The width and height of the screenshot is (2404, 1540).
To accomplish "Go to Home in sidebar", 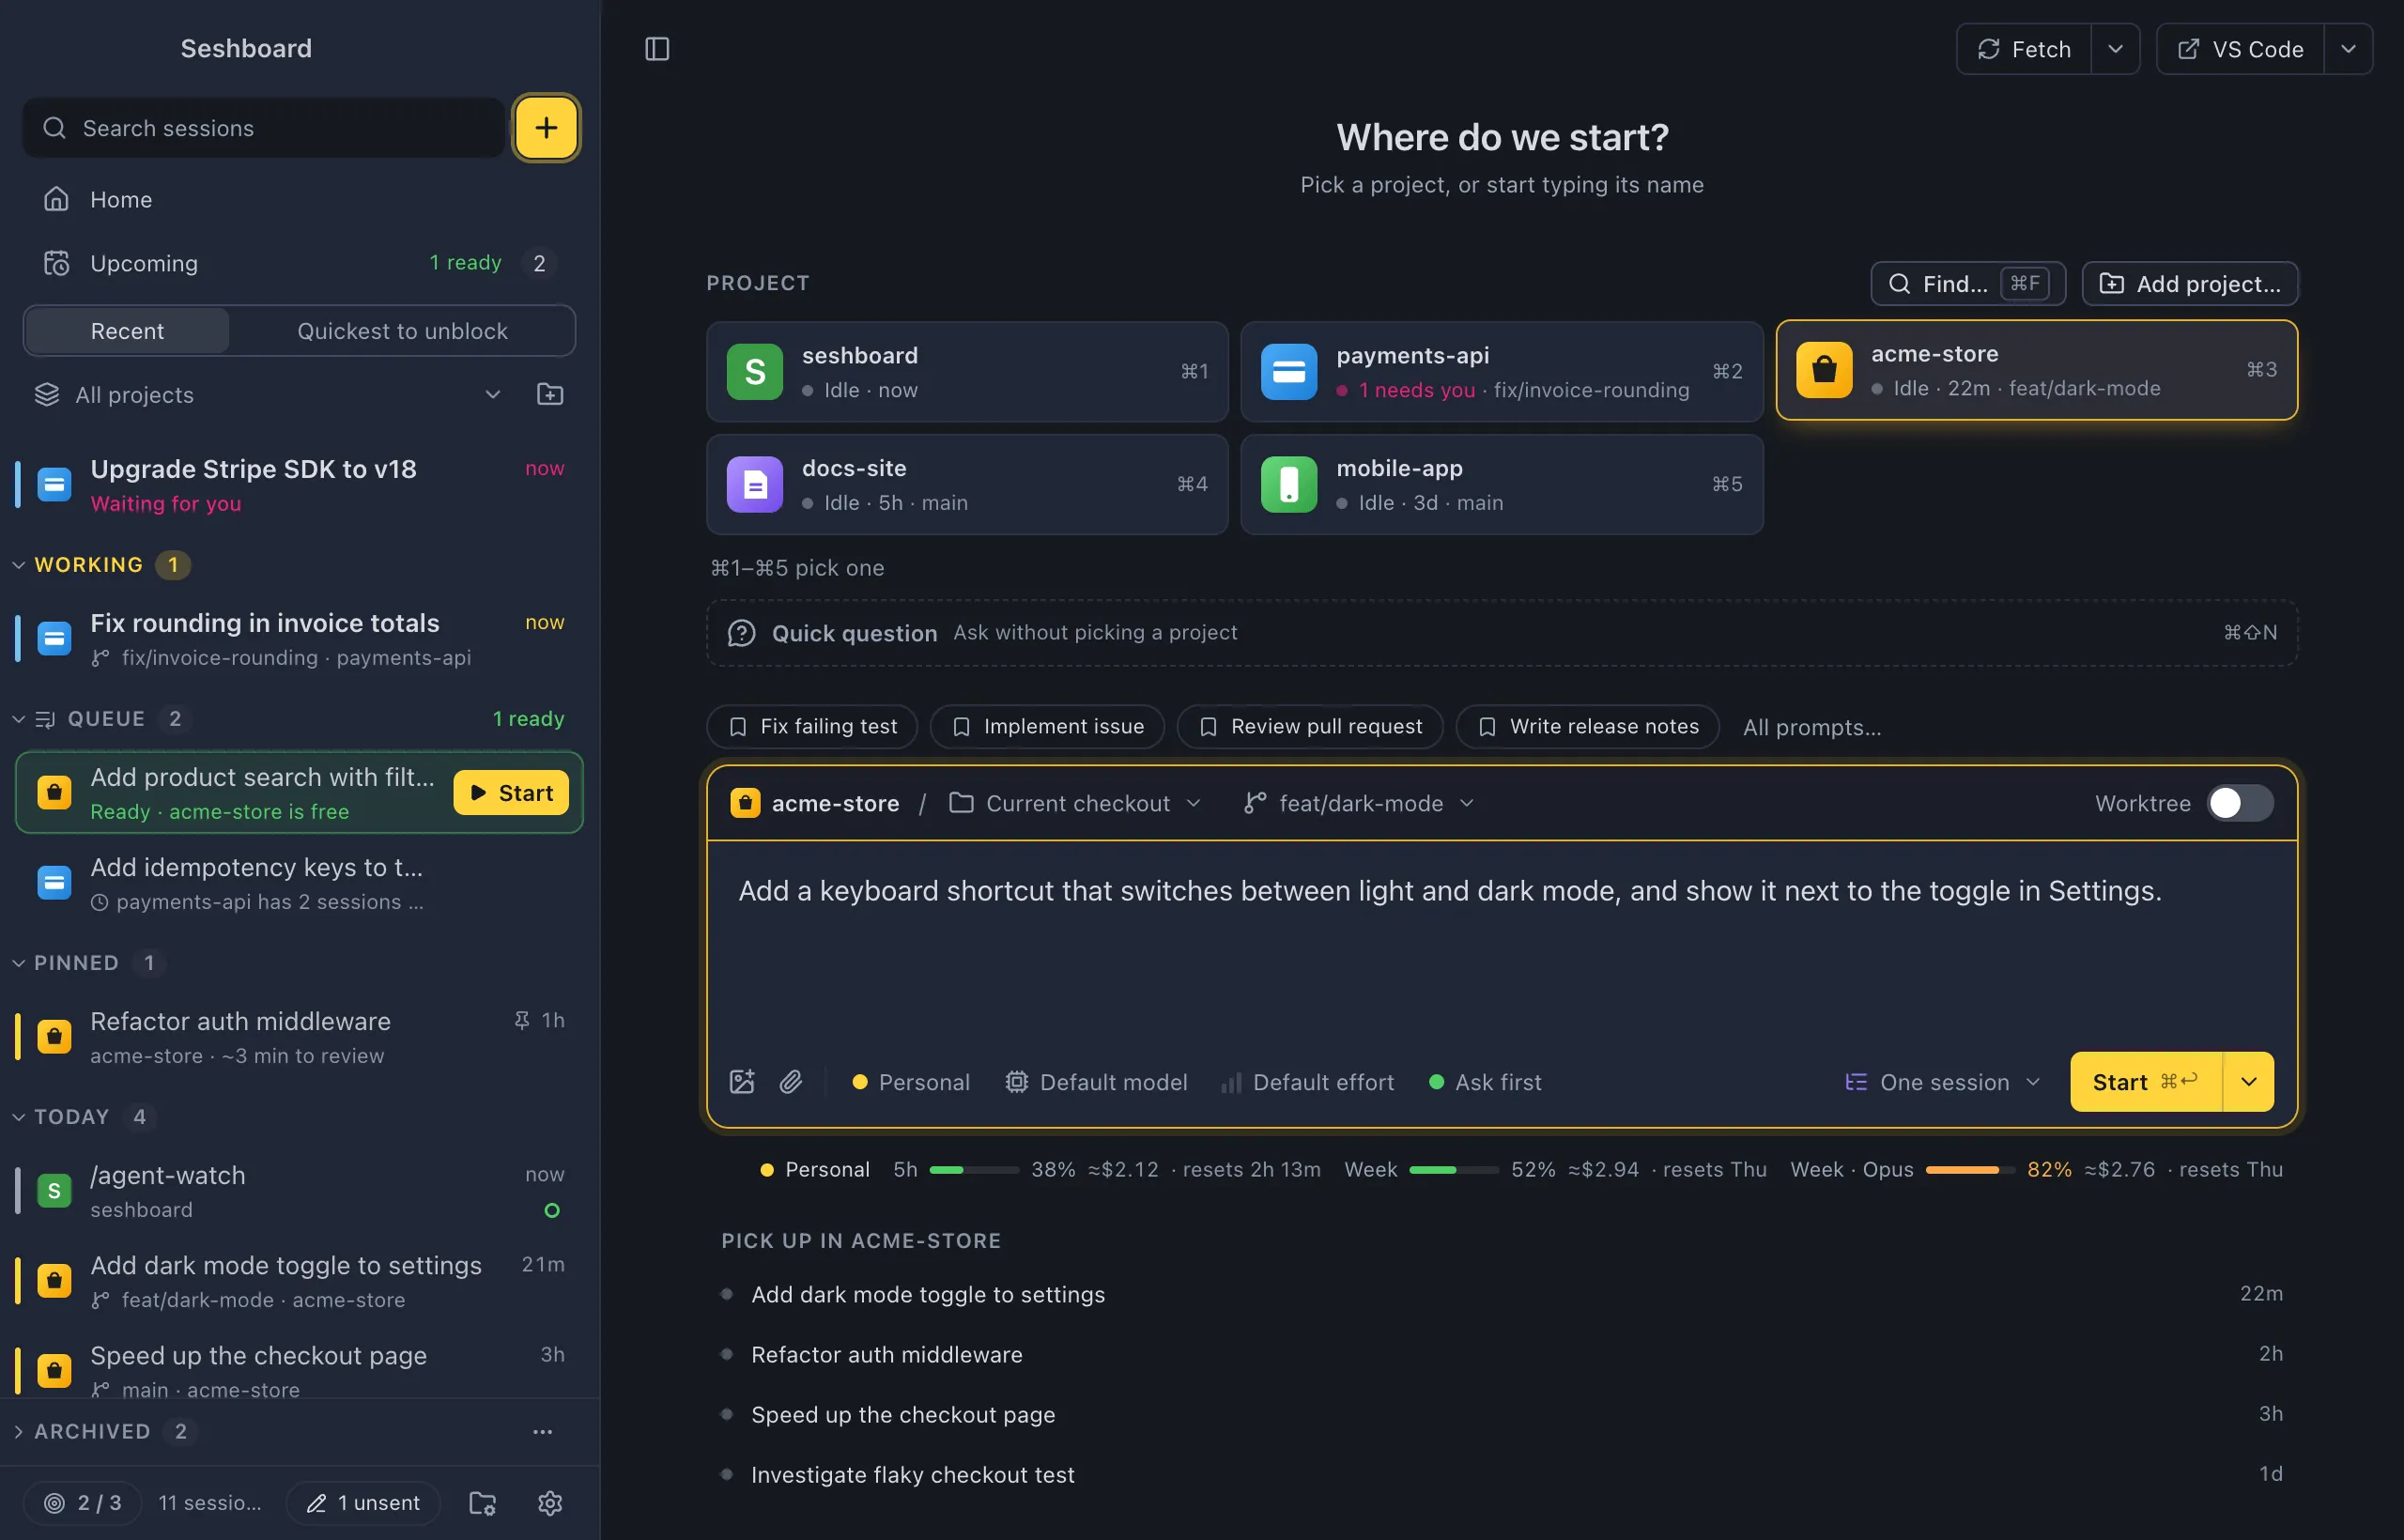I will pyautogui.click(x=299, y=199).
